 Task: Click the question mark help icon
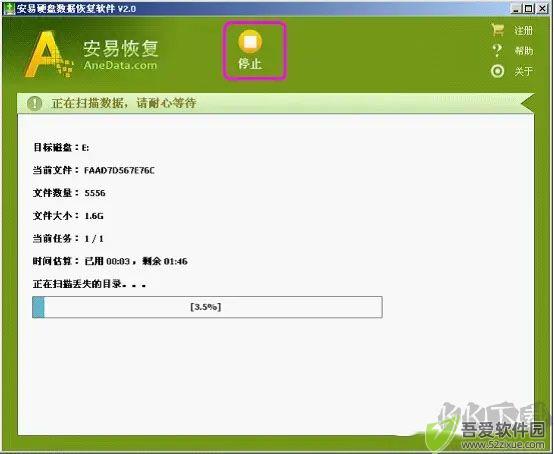(497, 51)
